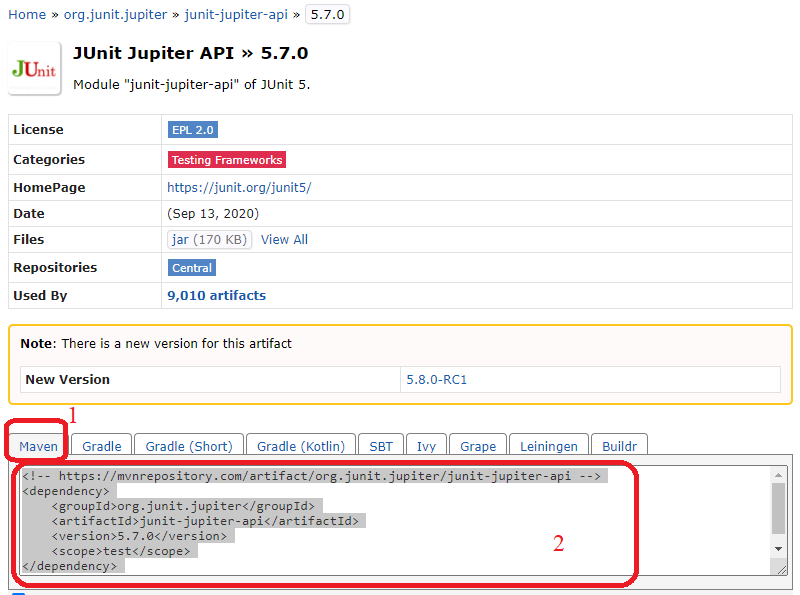Screen dimensions: 800x595
Task: Click the snippet vertical scrollbar thumb
Action: (778, 508)
